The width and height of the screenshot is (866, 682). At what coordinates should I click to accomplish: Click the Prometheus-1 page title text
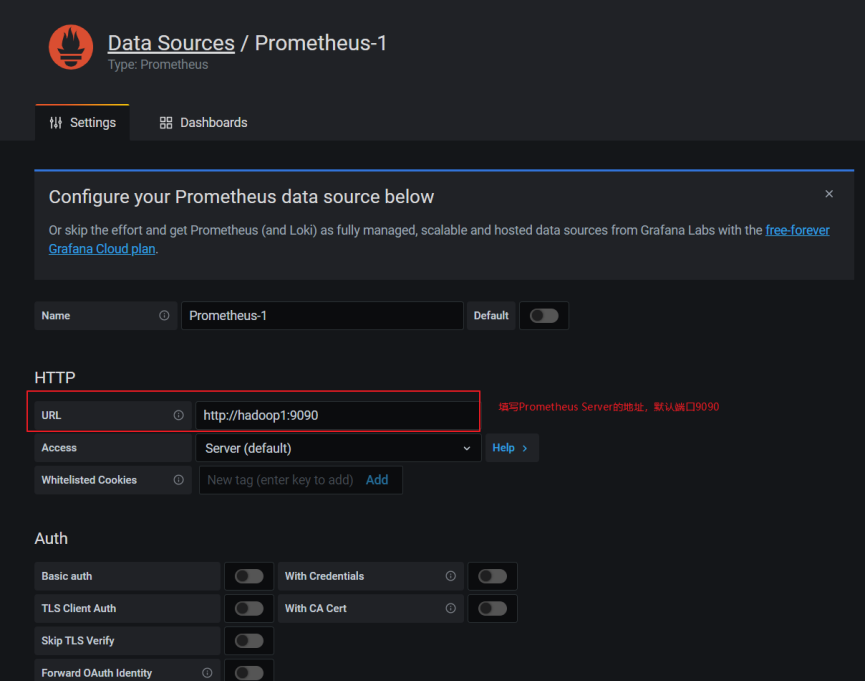tap(321, 43)
